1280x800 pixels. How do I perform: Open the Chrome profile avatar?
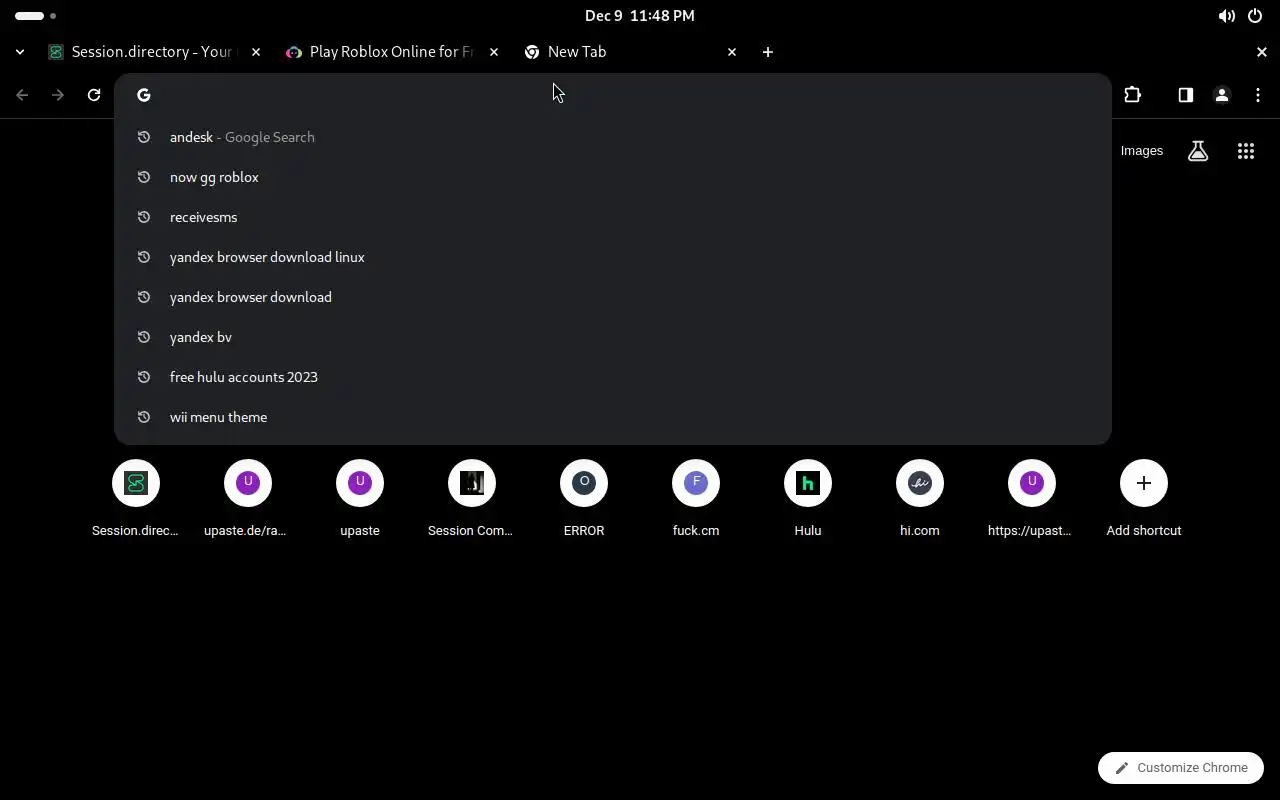click(x=1221, y=95)
